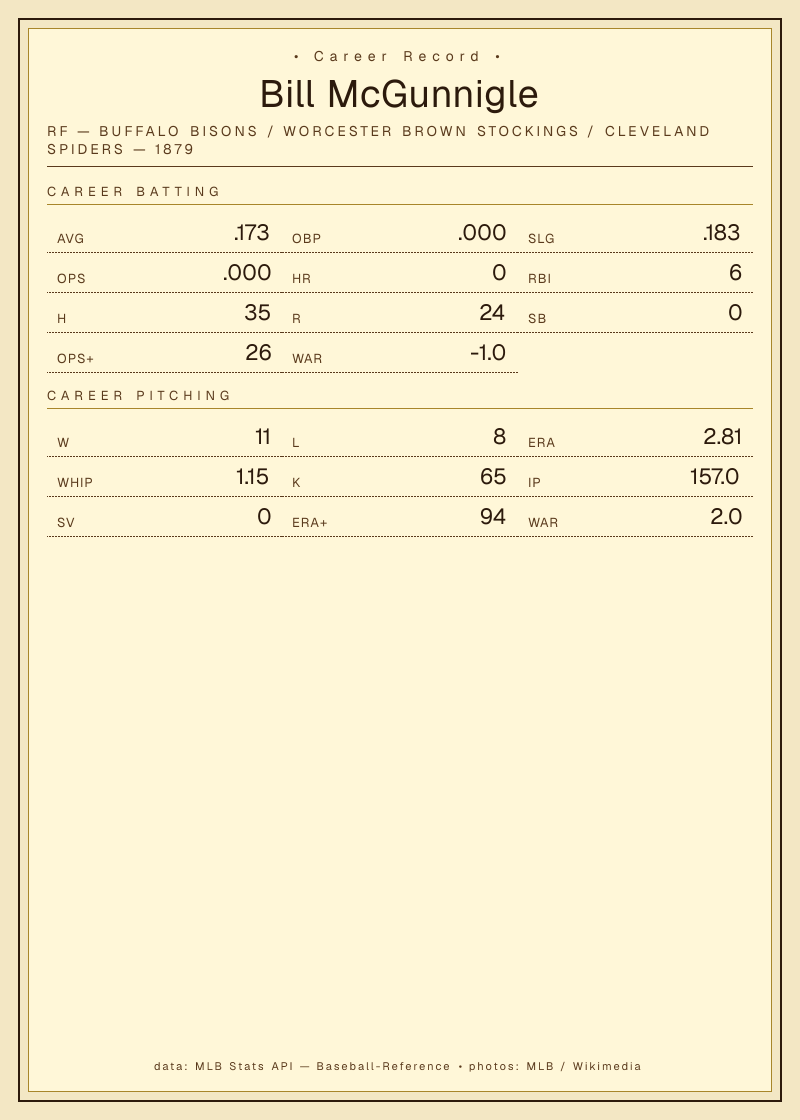The height and width of the screenshot is (1120, 800).
Task: Click the hits stat showing 35
Action: click(x=164, y=313)
